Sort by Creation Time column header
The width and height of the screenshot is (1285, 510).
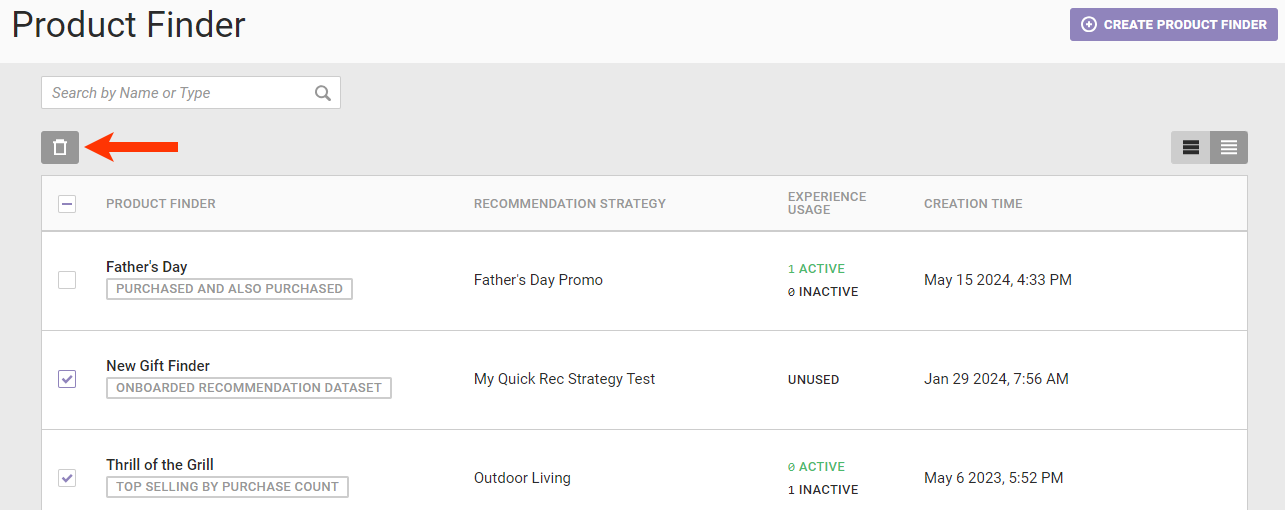[972, 204]
